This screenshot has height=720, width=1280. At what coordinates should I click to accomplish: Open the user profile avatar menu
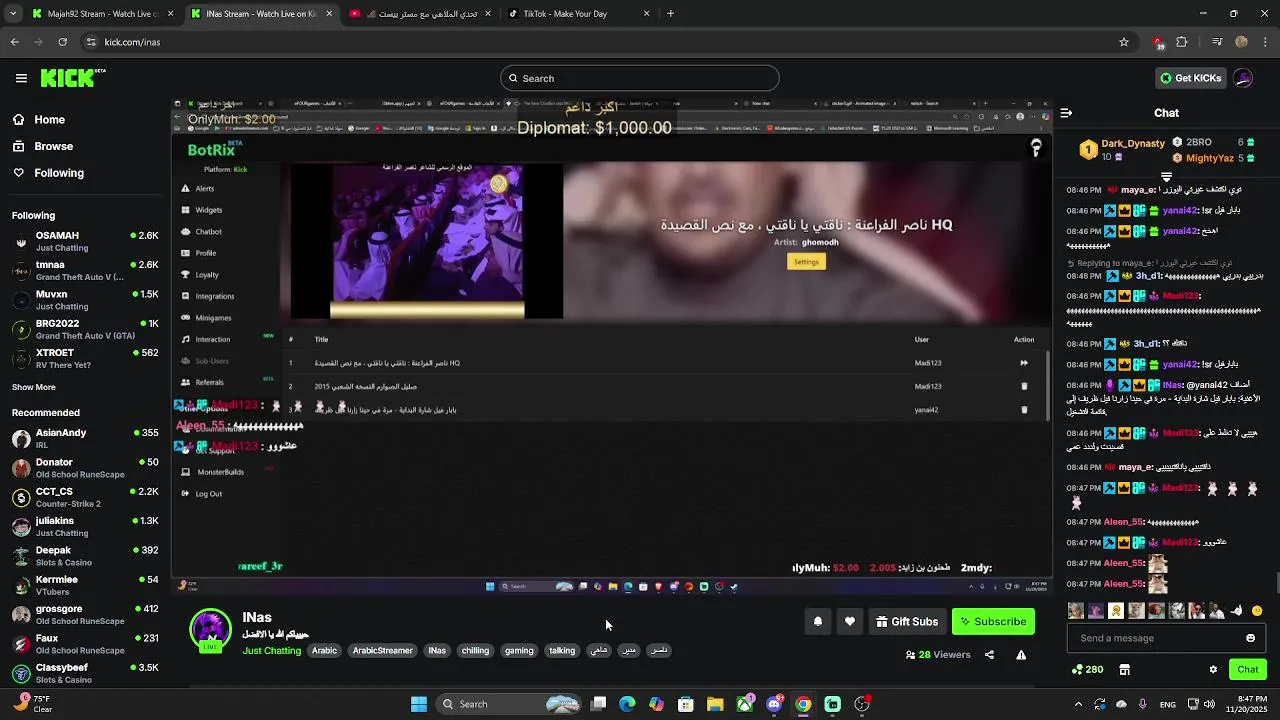coord(1243,78)
